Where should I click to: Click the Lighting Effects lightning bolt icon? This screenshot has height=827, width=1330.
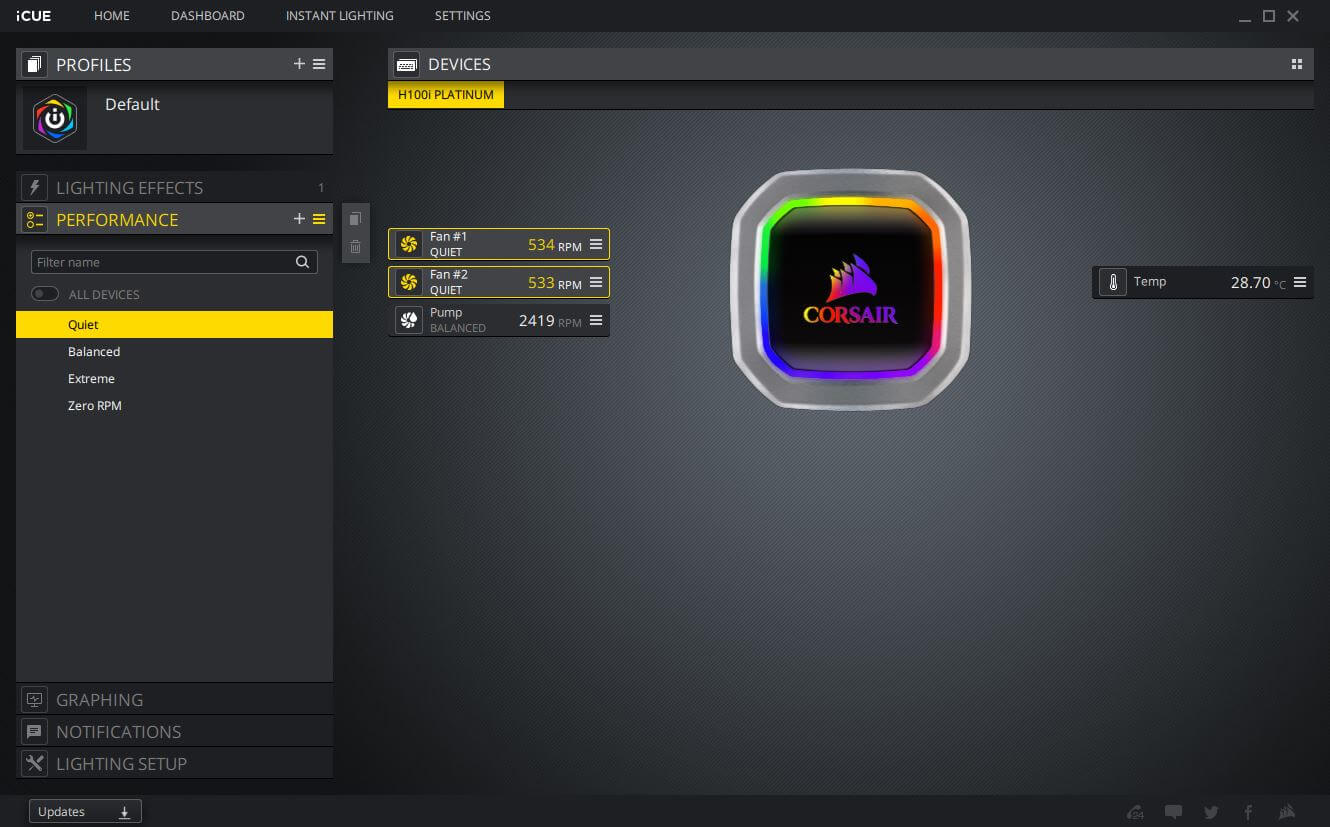pos(35,188)
